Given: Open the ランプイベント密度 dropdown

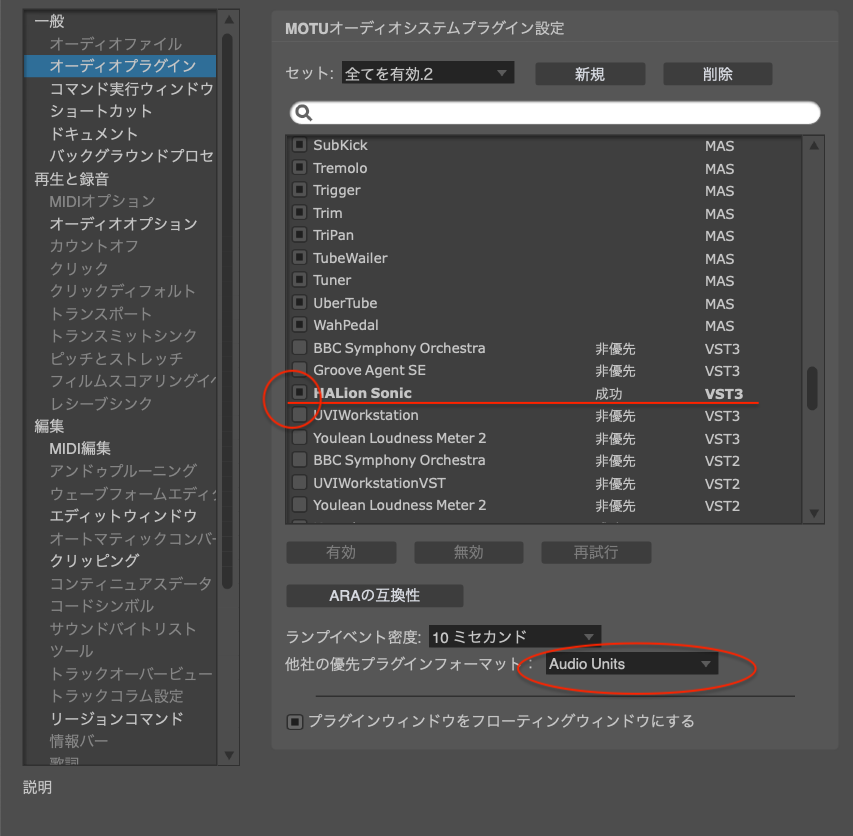Looking at the screenshot, I should (x=514, y=637).
